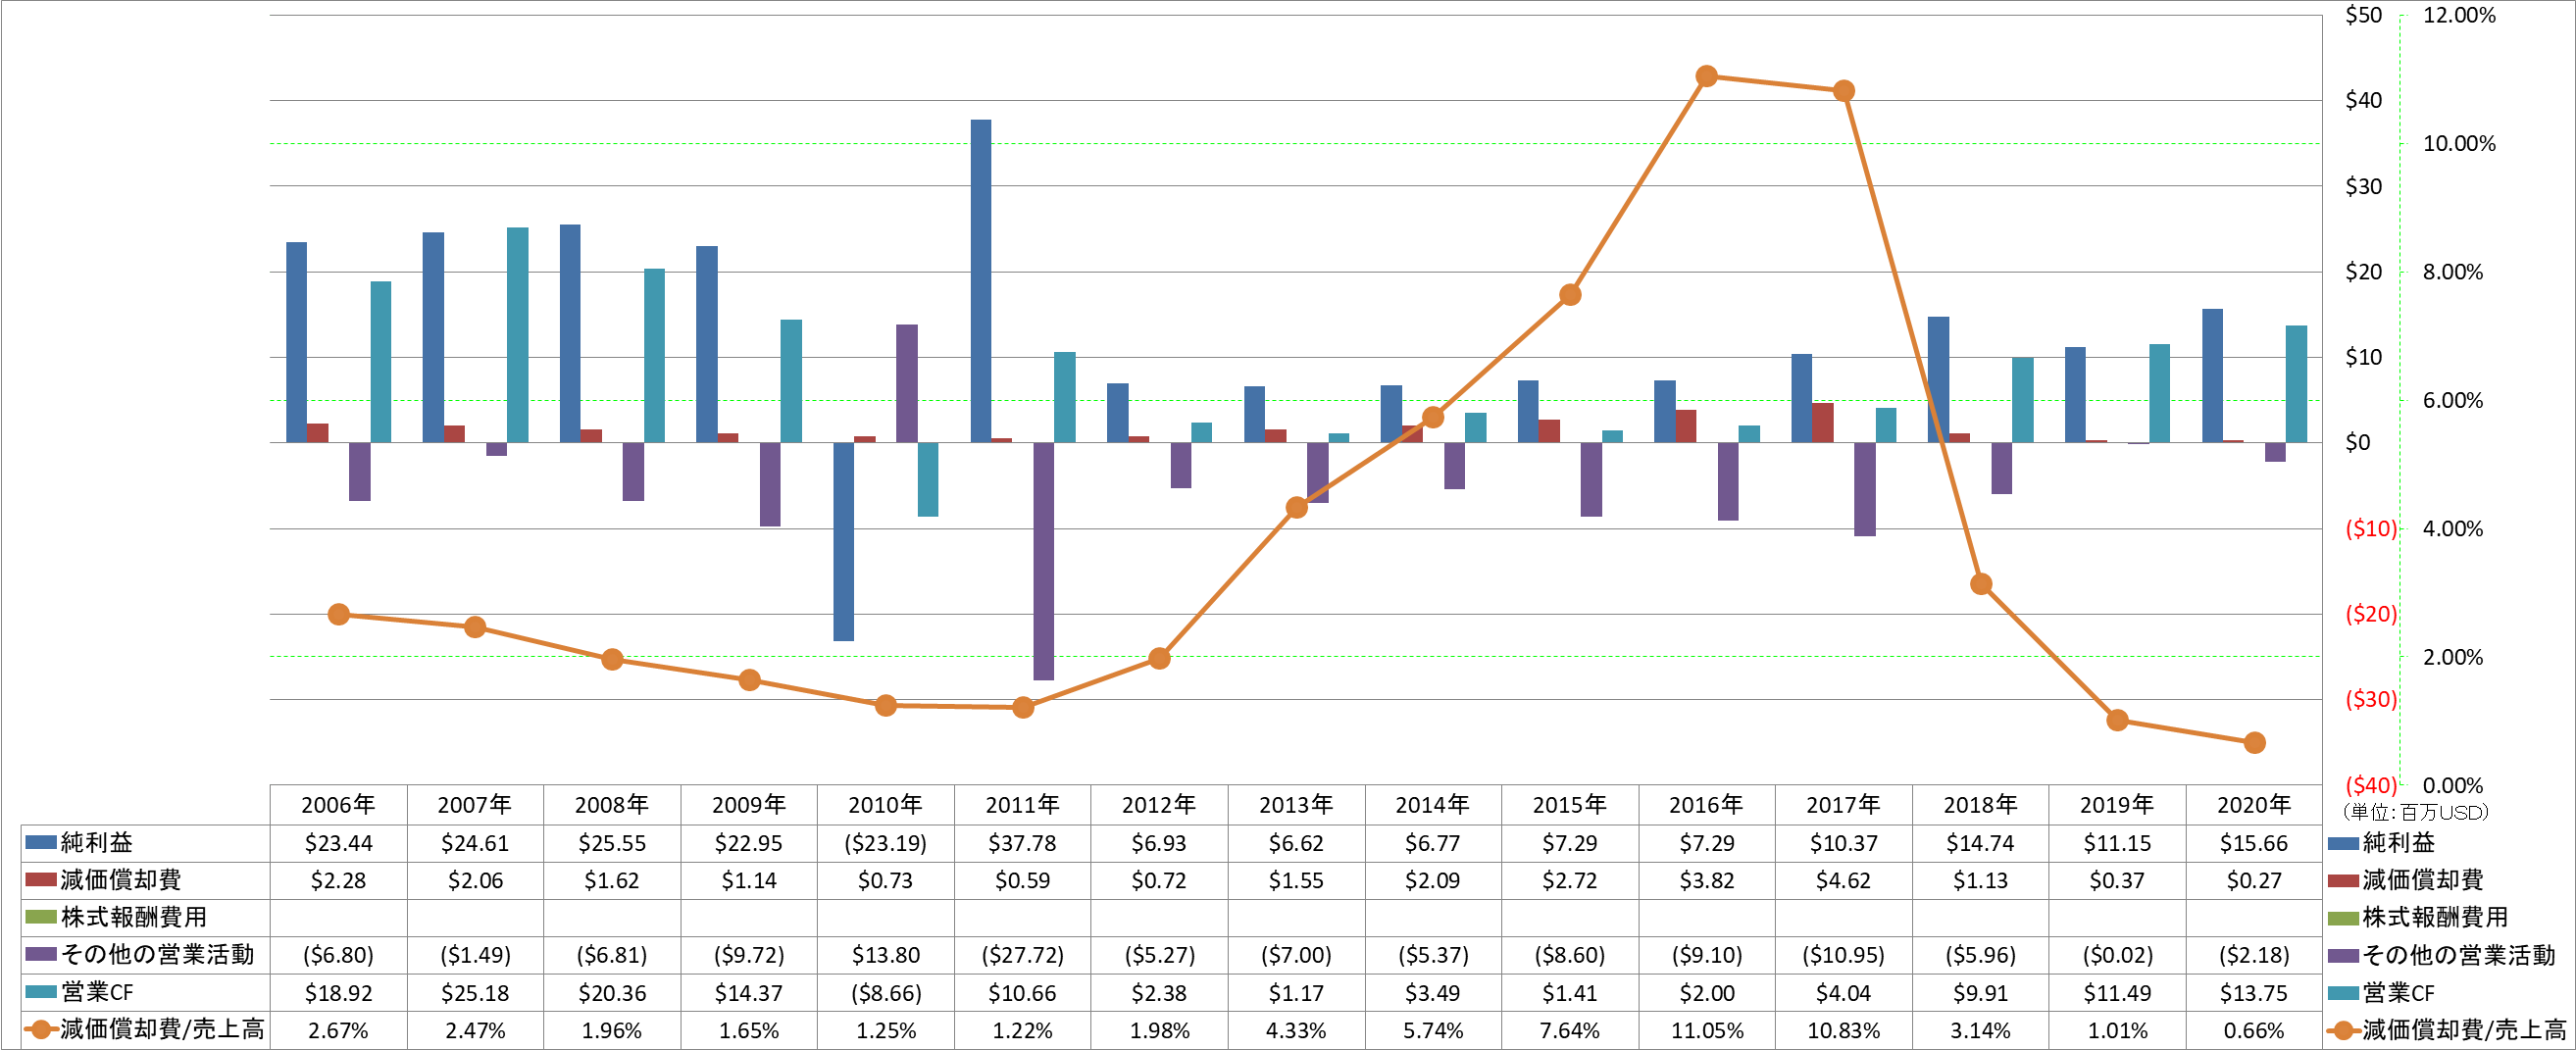Click the 0.00% secondary axis label
Viewport: 2576px width, 1050px height.
[2452, 785]
